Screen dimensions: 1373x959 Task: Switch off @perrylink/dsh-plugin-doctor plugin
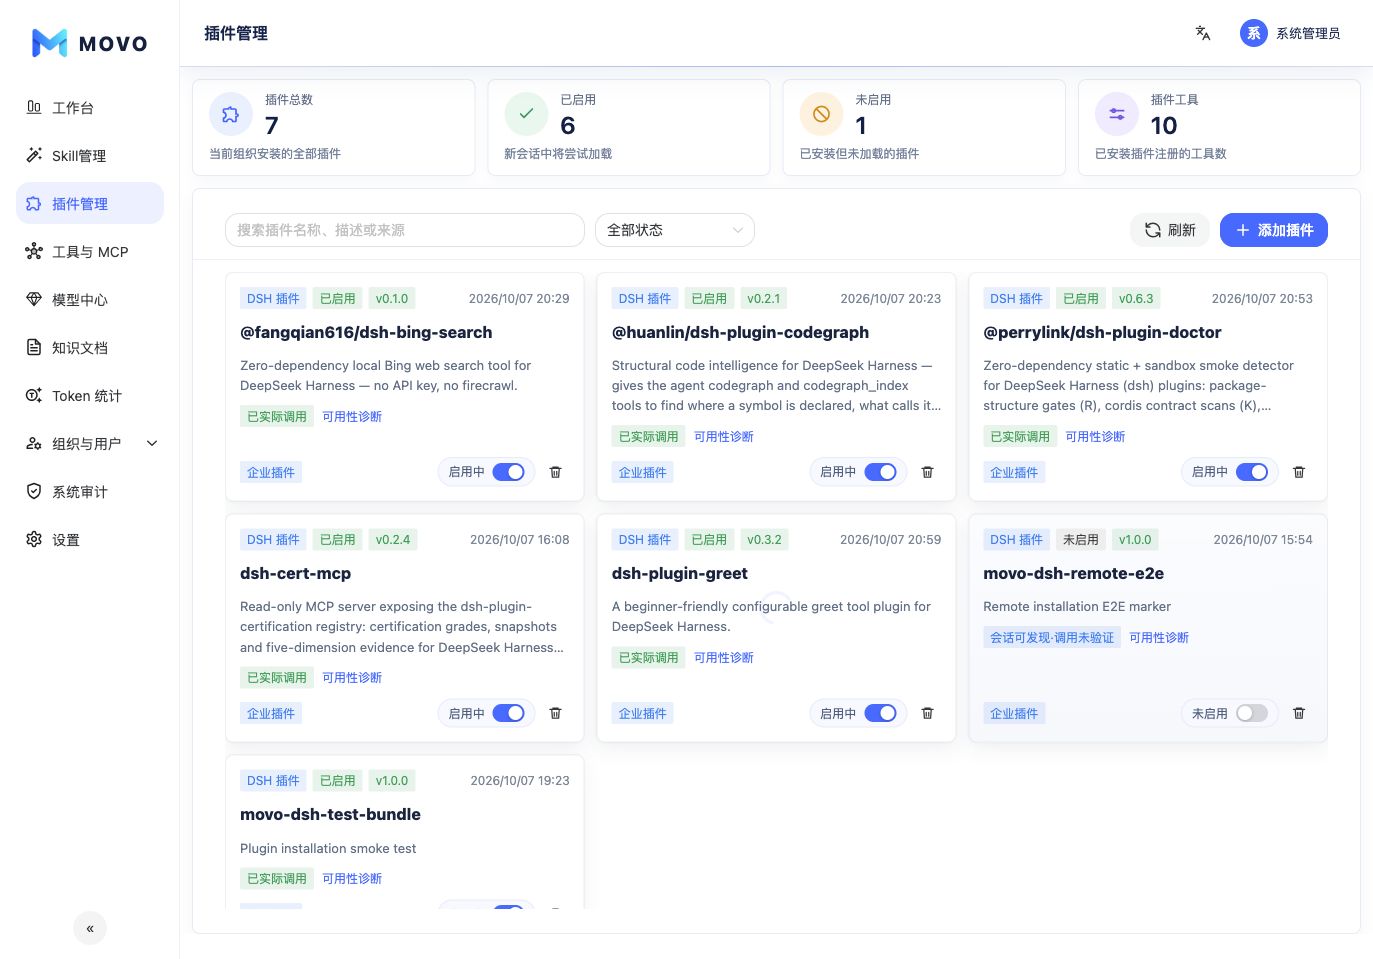1252,472
